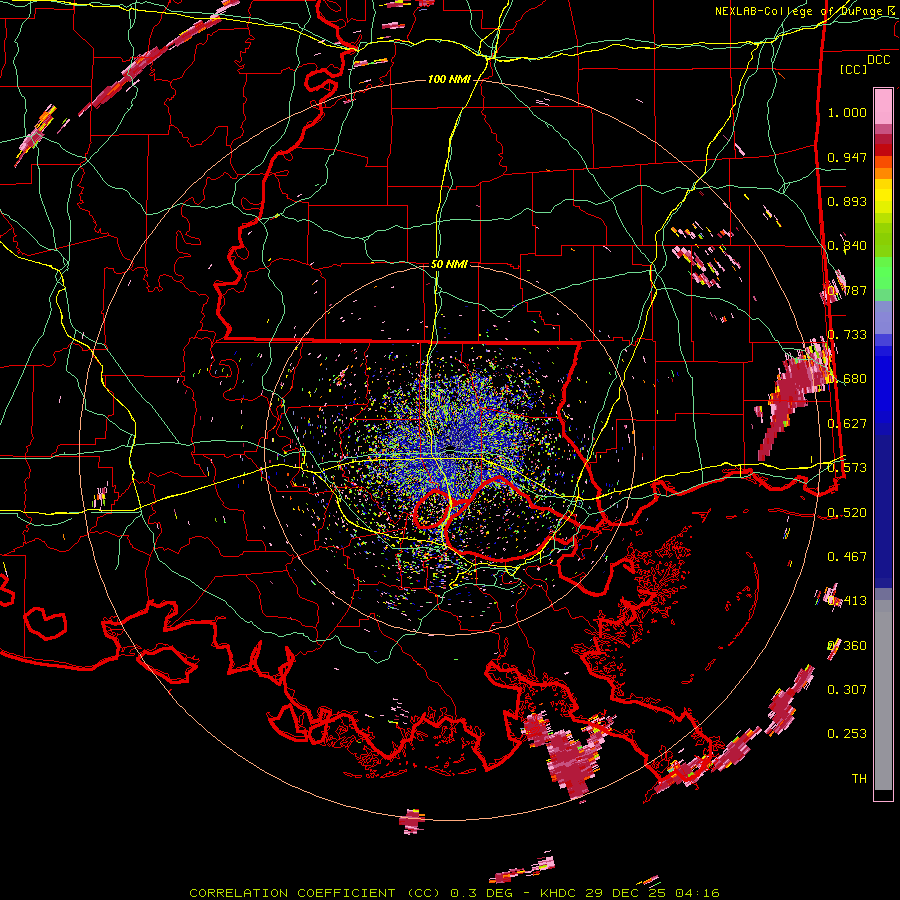Click the 0.733 scale value
Image resolution: width=900 pixels, height=900 pixels.
point(847,335)
